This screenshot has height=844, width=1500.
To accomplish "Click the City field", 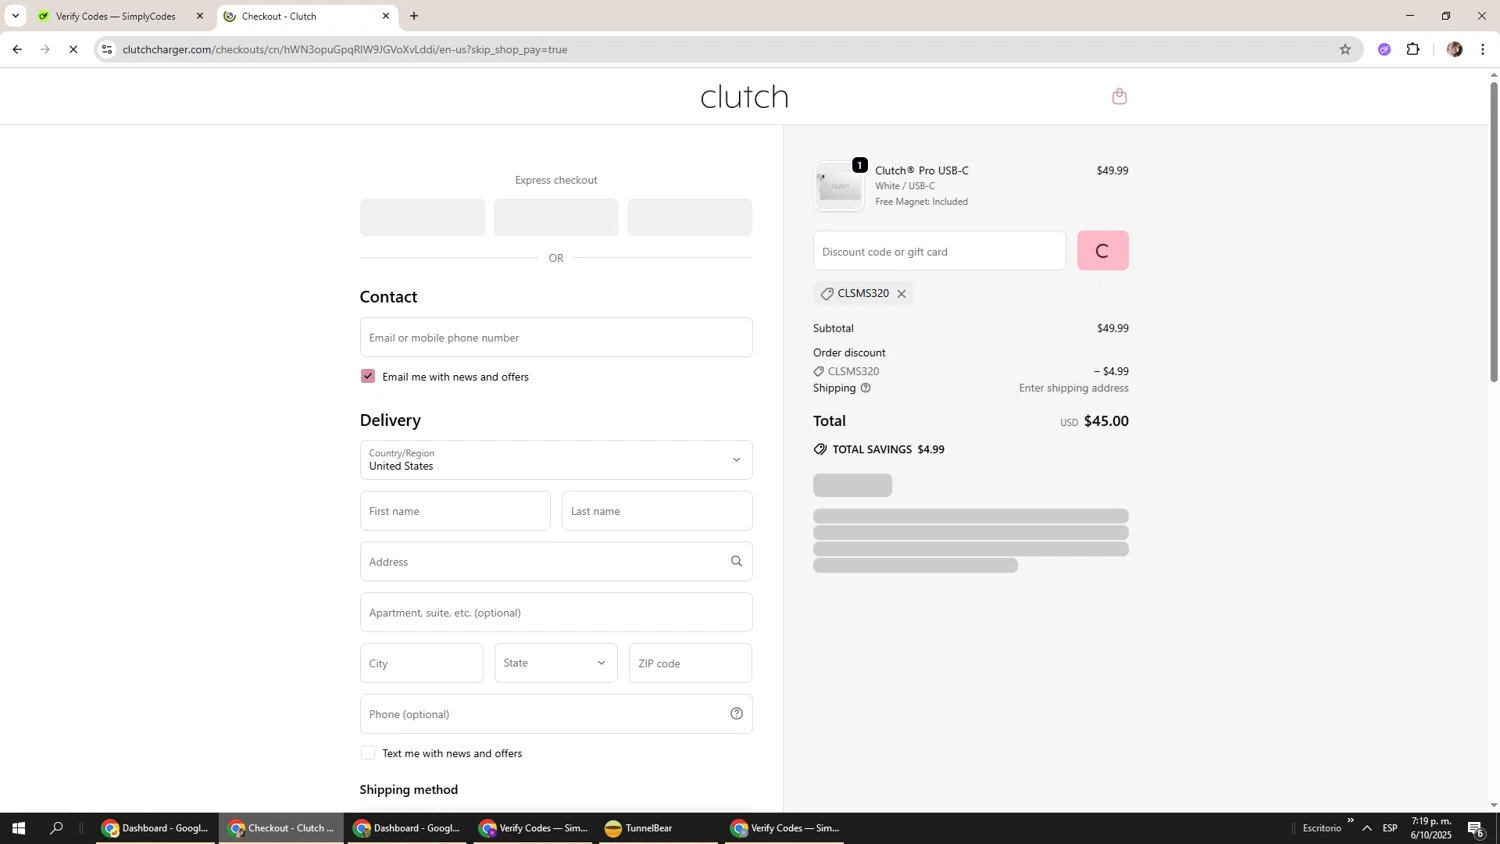I will [421, 663].
